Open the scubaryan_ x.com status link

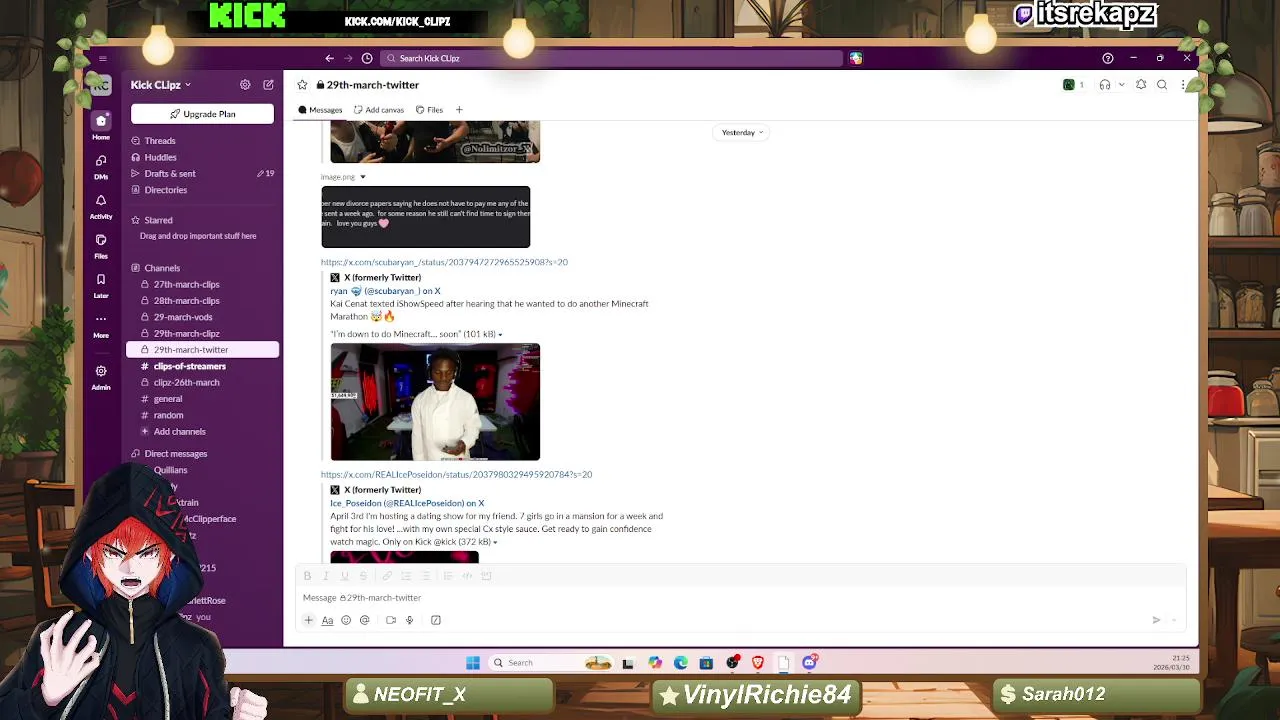(x=444, y=262)
